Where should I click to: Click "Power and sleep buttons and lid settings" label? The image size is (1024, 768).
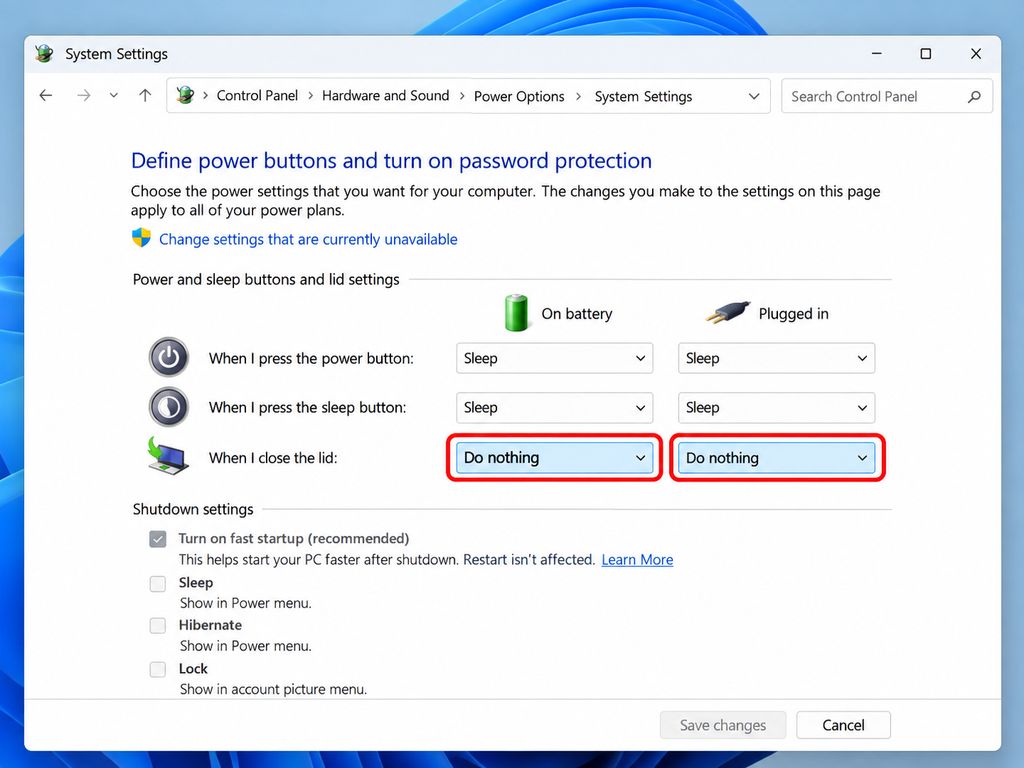coord(266,280)
